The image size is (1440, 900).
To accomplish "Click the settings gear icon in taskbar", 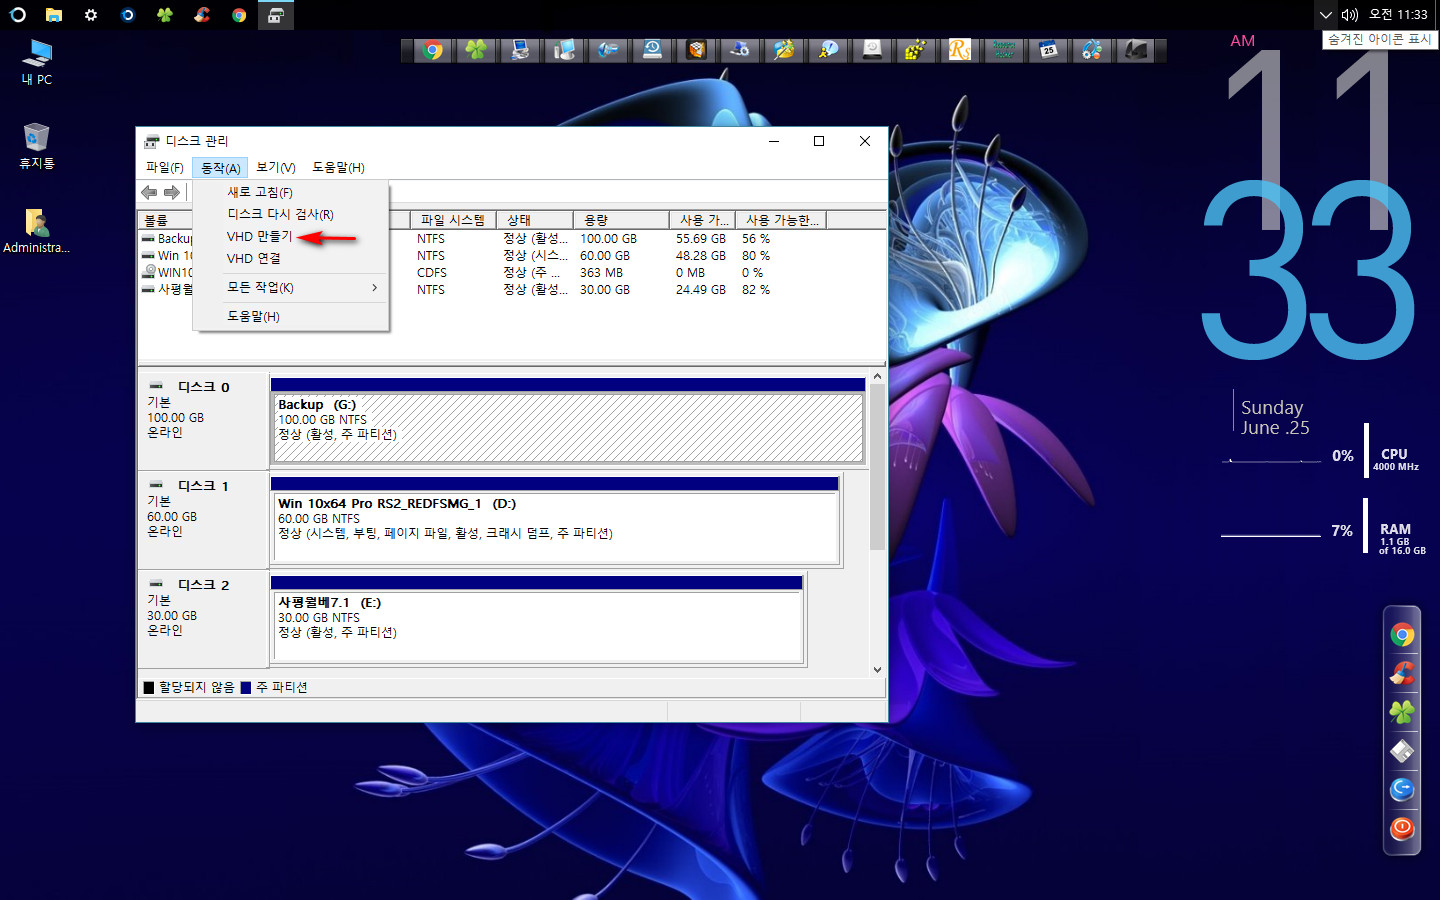I will coord(91,15).
